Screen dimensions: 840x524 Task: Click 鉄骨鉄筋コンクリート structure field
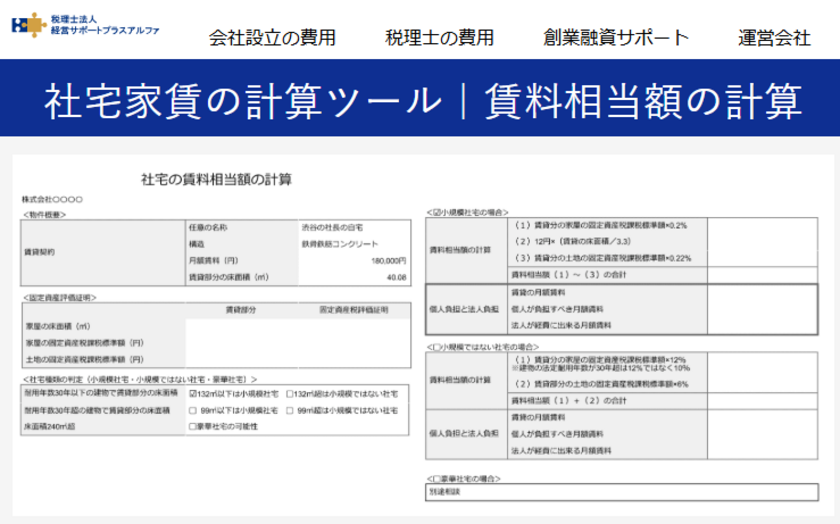pos(354,244)
